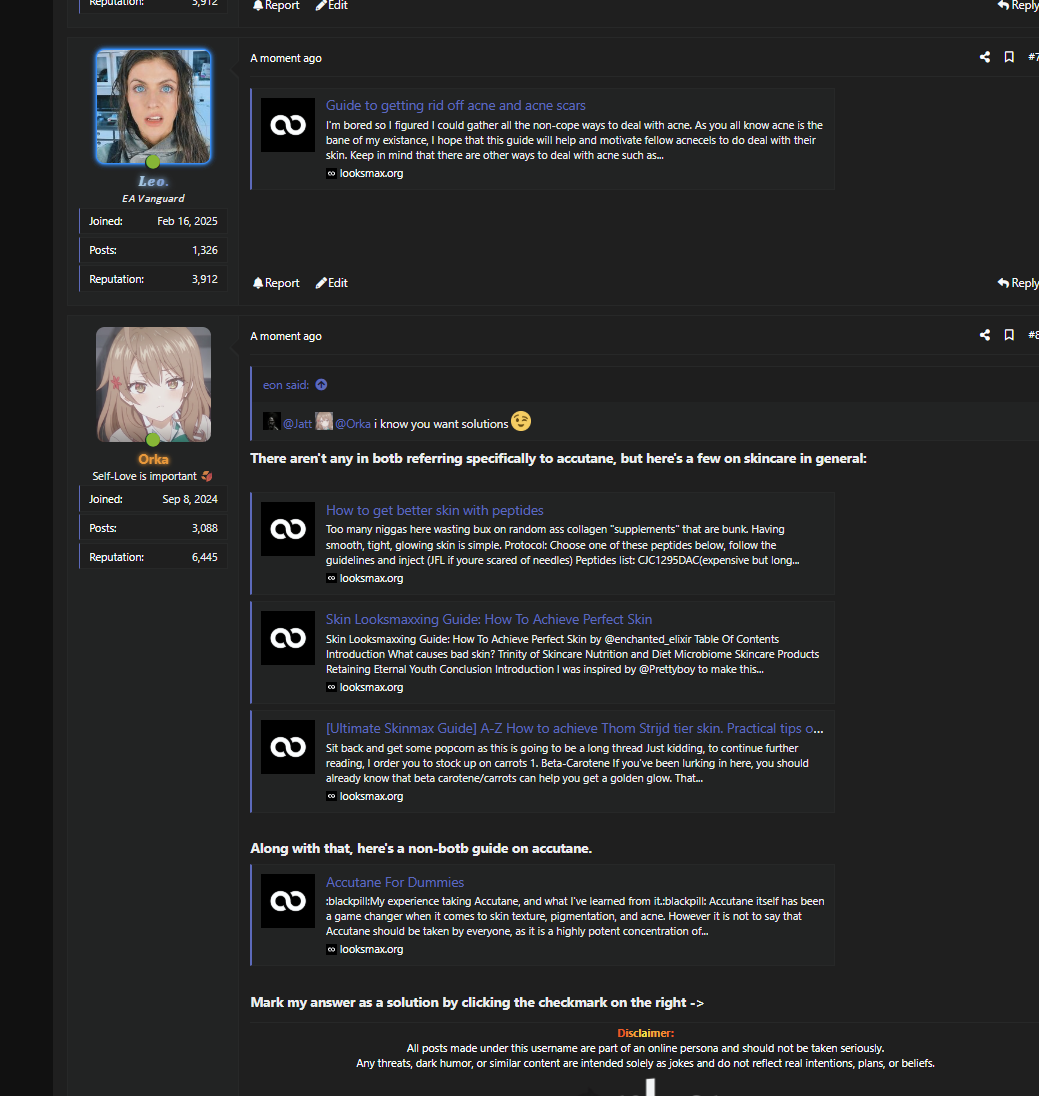Open 'Guide to getting rid off acne' link
Viewport: 1039px width, 1096px height.
point(456,105)
